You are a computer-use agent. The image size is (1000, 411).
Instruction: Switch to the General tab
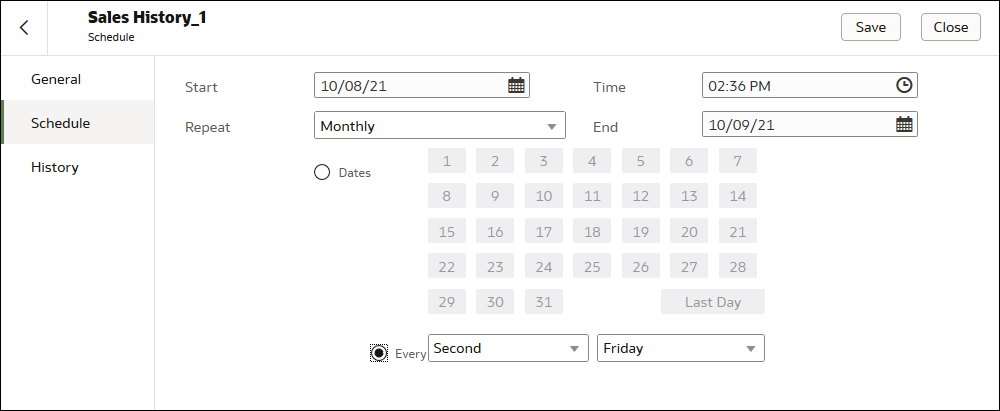pyautogui.click(x=56, y=79)
